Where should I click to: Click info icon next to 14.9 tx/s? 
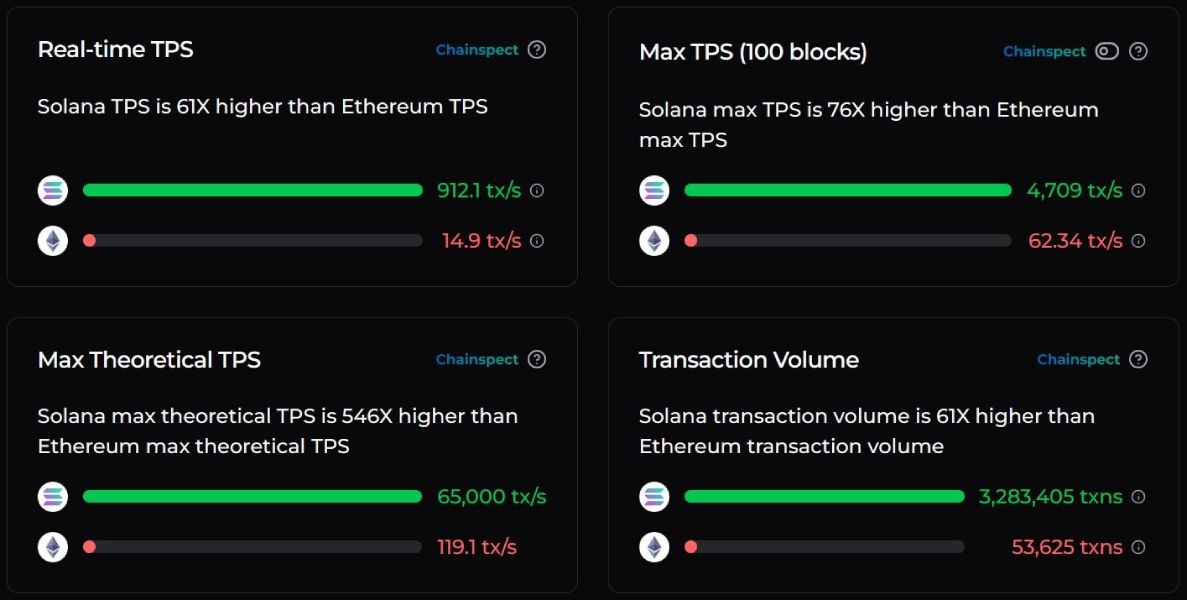point(537,240)
